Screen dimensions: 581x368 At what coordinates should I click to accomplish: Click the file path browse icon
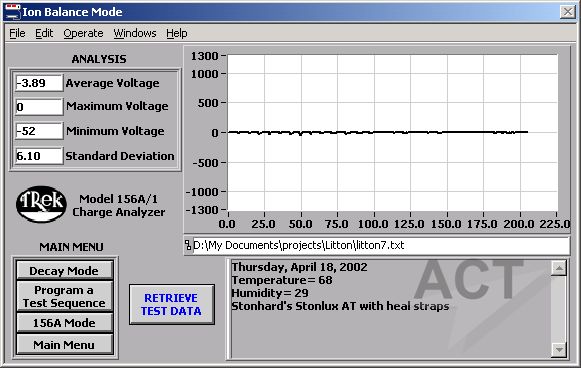click(188, 245)
